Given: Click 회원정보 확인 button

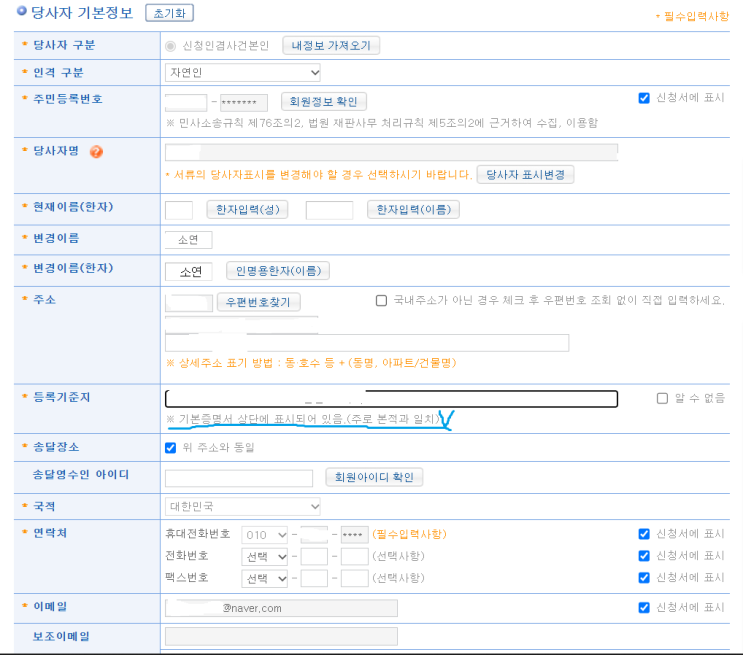Looking at the screenshot, I should pos(323,101).
